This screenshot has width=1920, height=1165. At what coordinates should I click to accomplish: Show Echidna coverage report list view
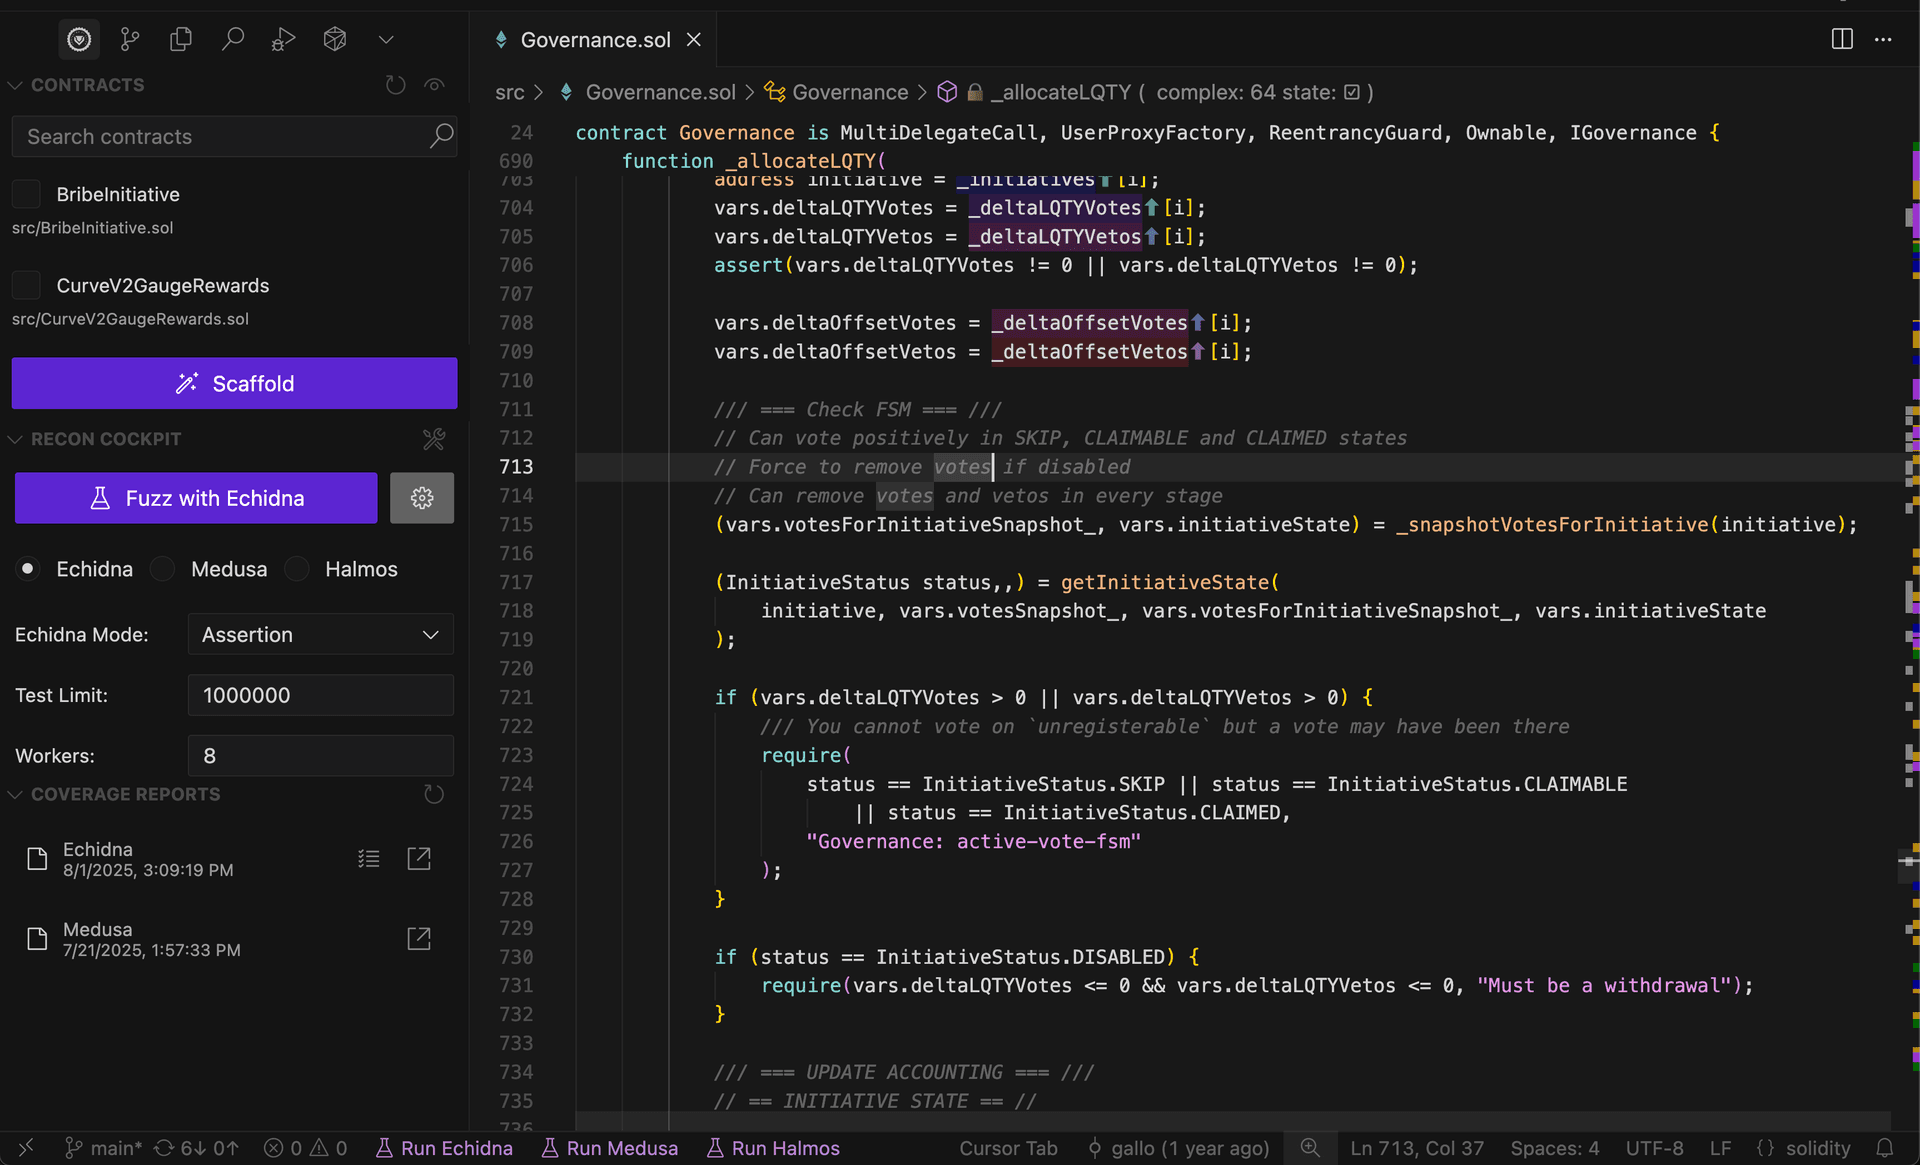point(368,858)
